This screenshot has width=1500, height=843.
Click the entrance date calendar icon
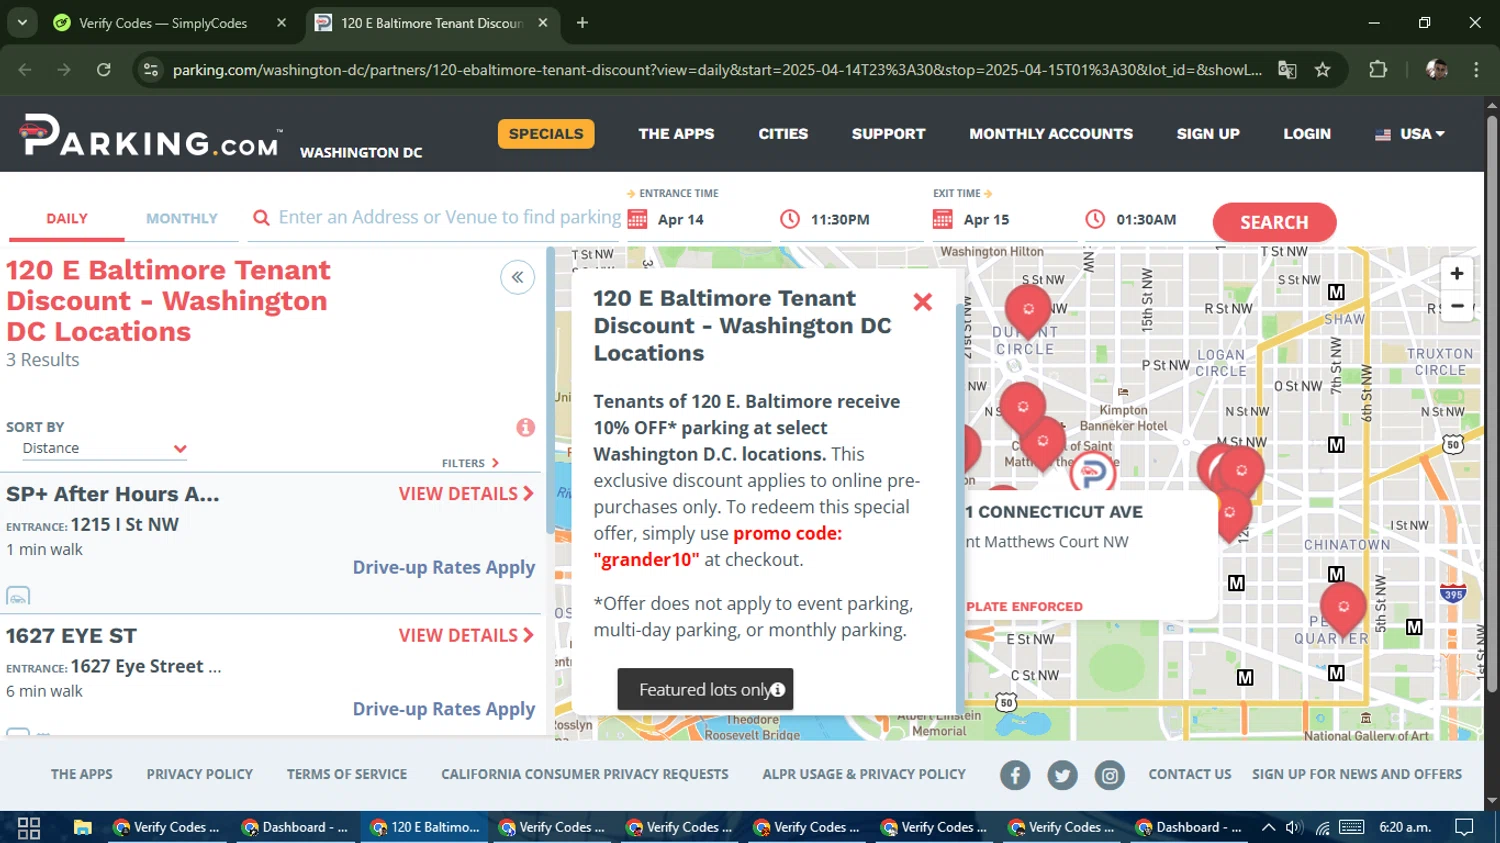click(637, 219)
